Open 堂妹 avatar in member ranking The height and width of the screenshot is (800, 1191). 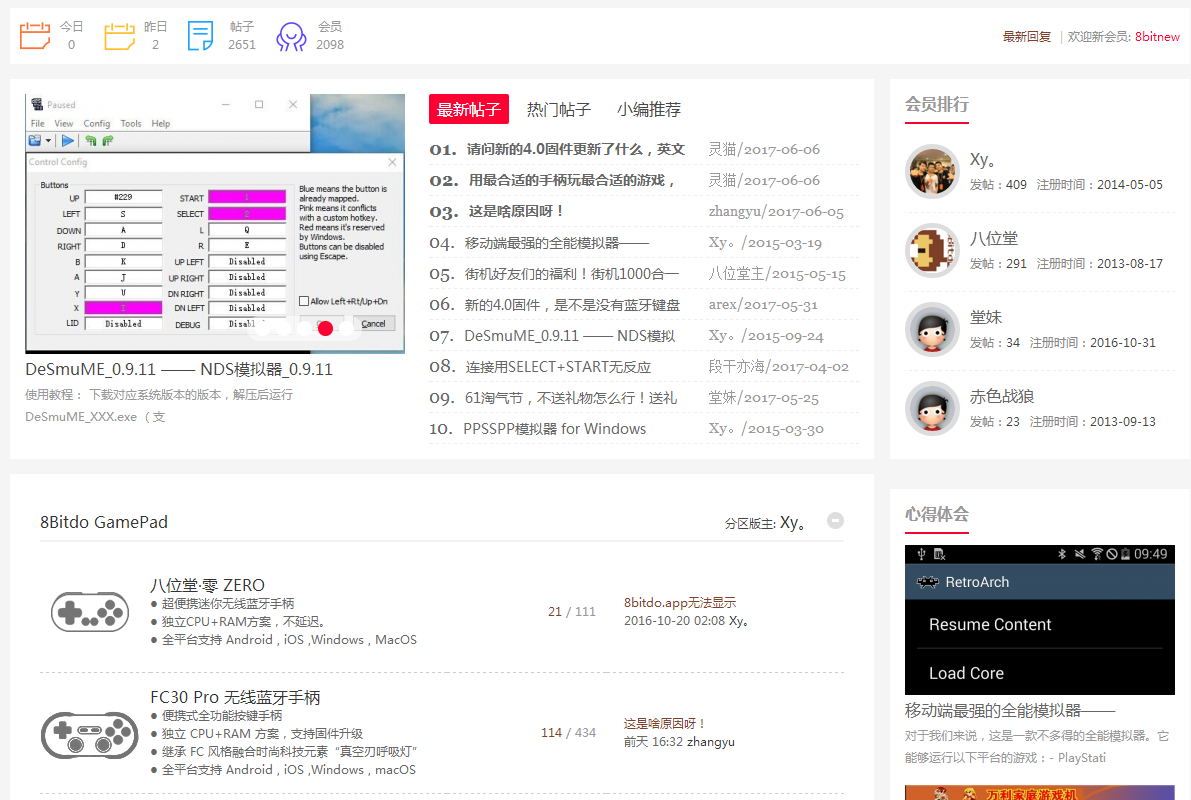[932, 329]
